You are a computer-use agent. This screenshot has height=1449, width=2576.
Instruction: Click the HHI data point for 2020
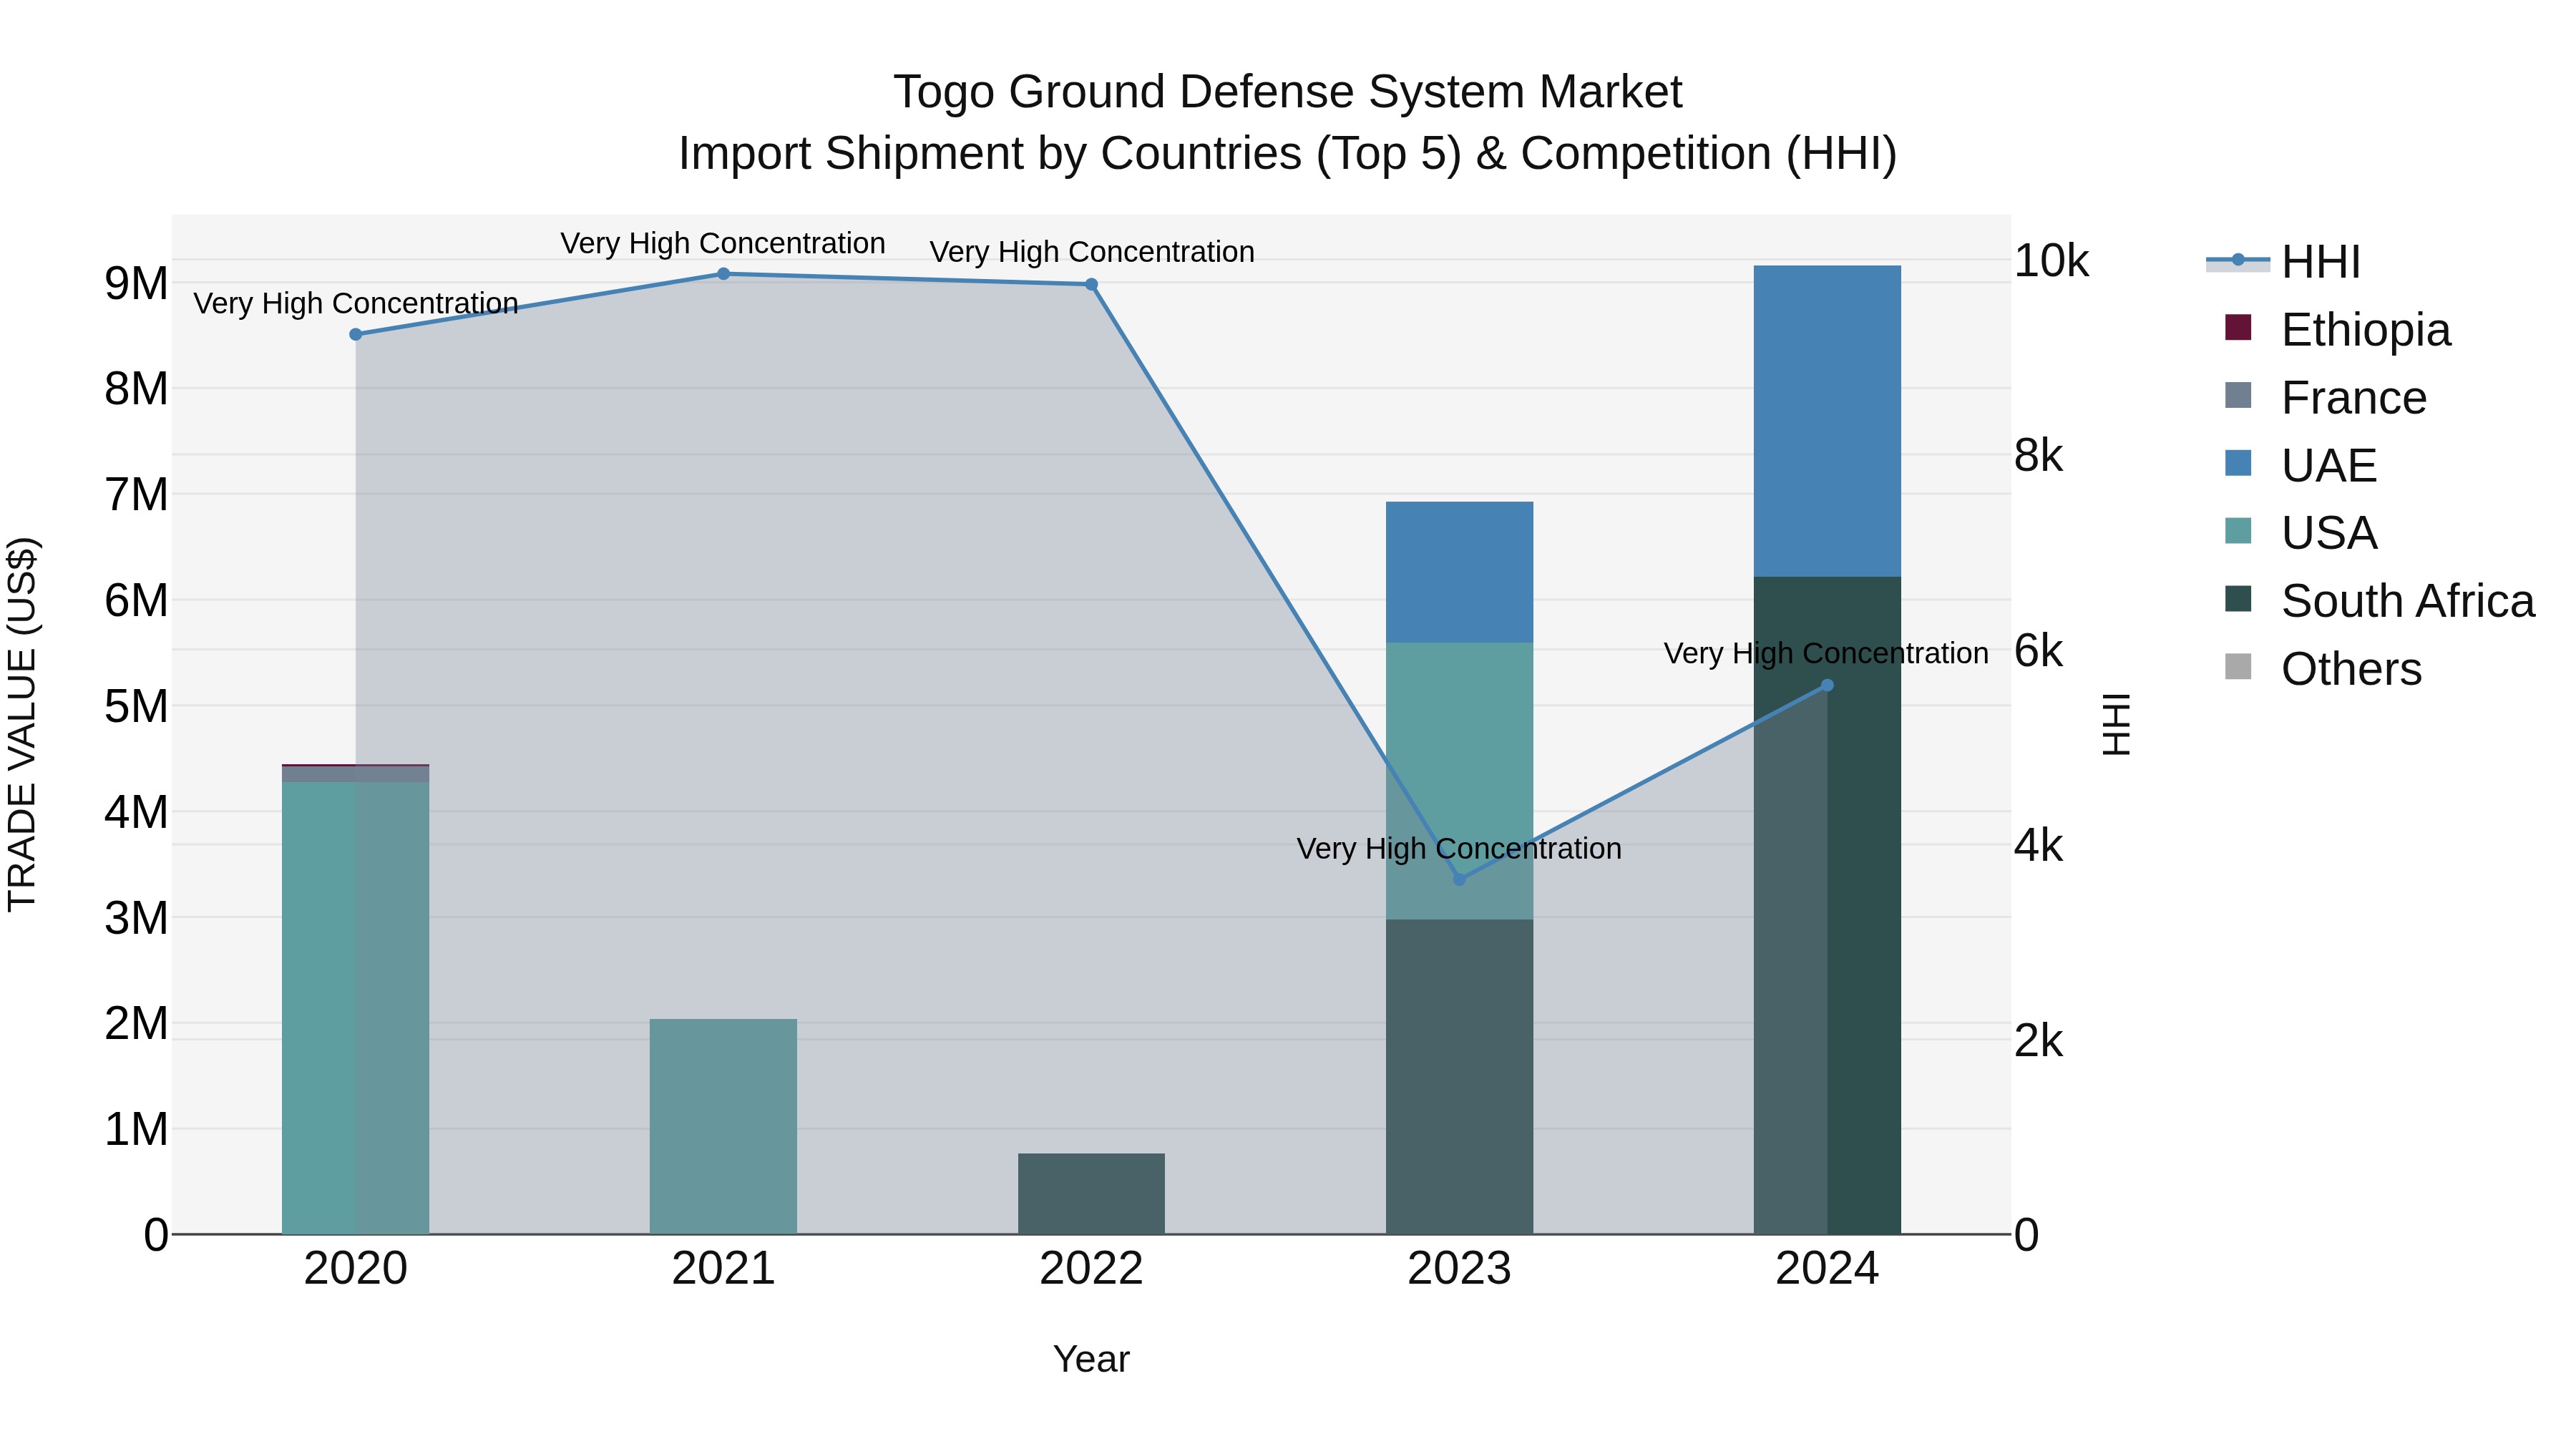coord(356,334)
